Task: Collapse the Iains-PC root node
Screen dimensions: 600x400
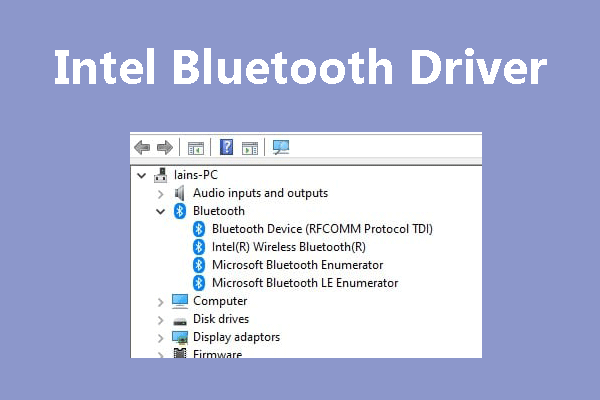Action: pyautogui.click(x=141, y=175)
